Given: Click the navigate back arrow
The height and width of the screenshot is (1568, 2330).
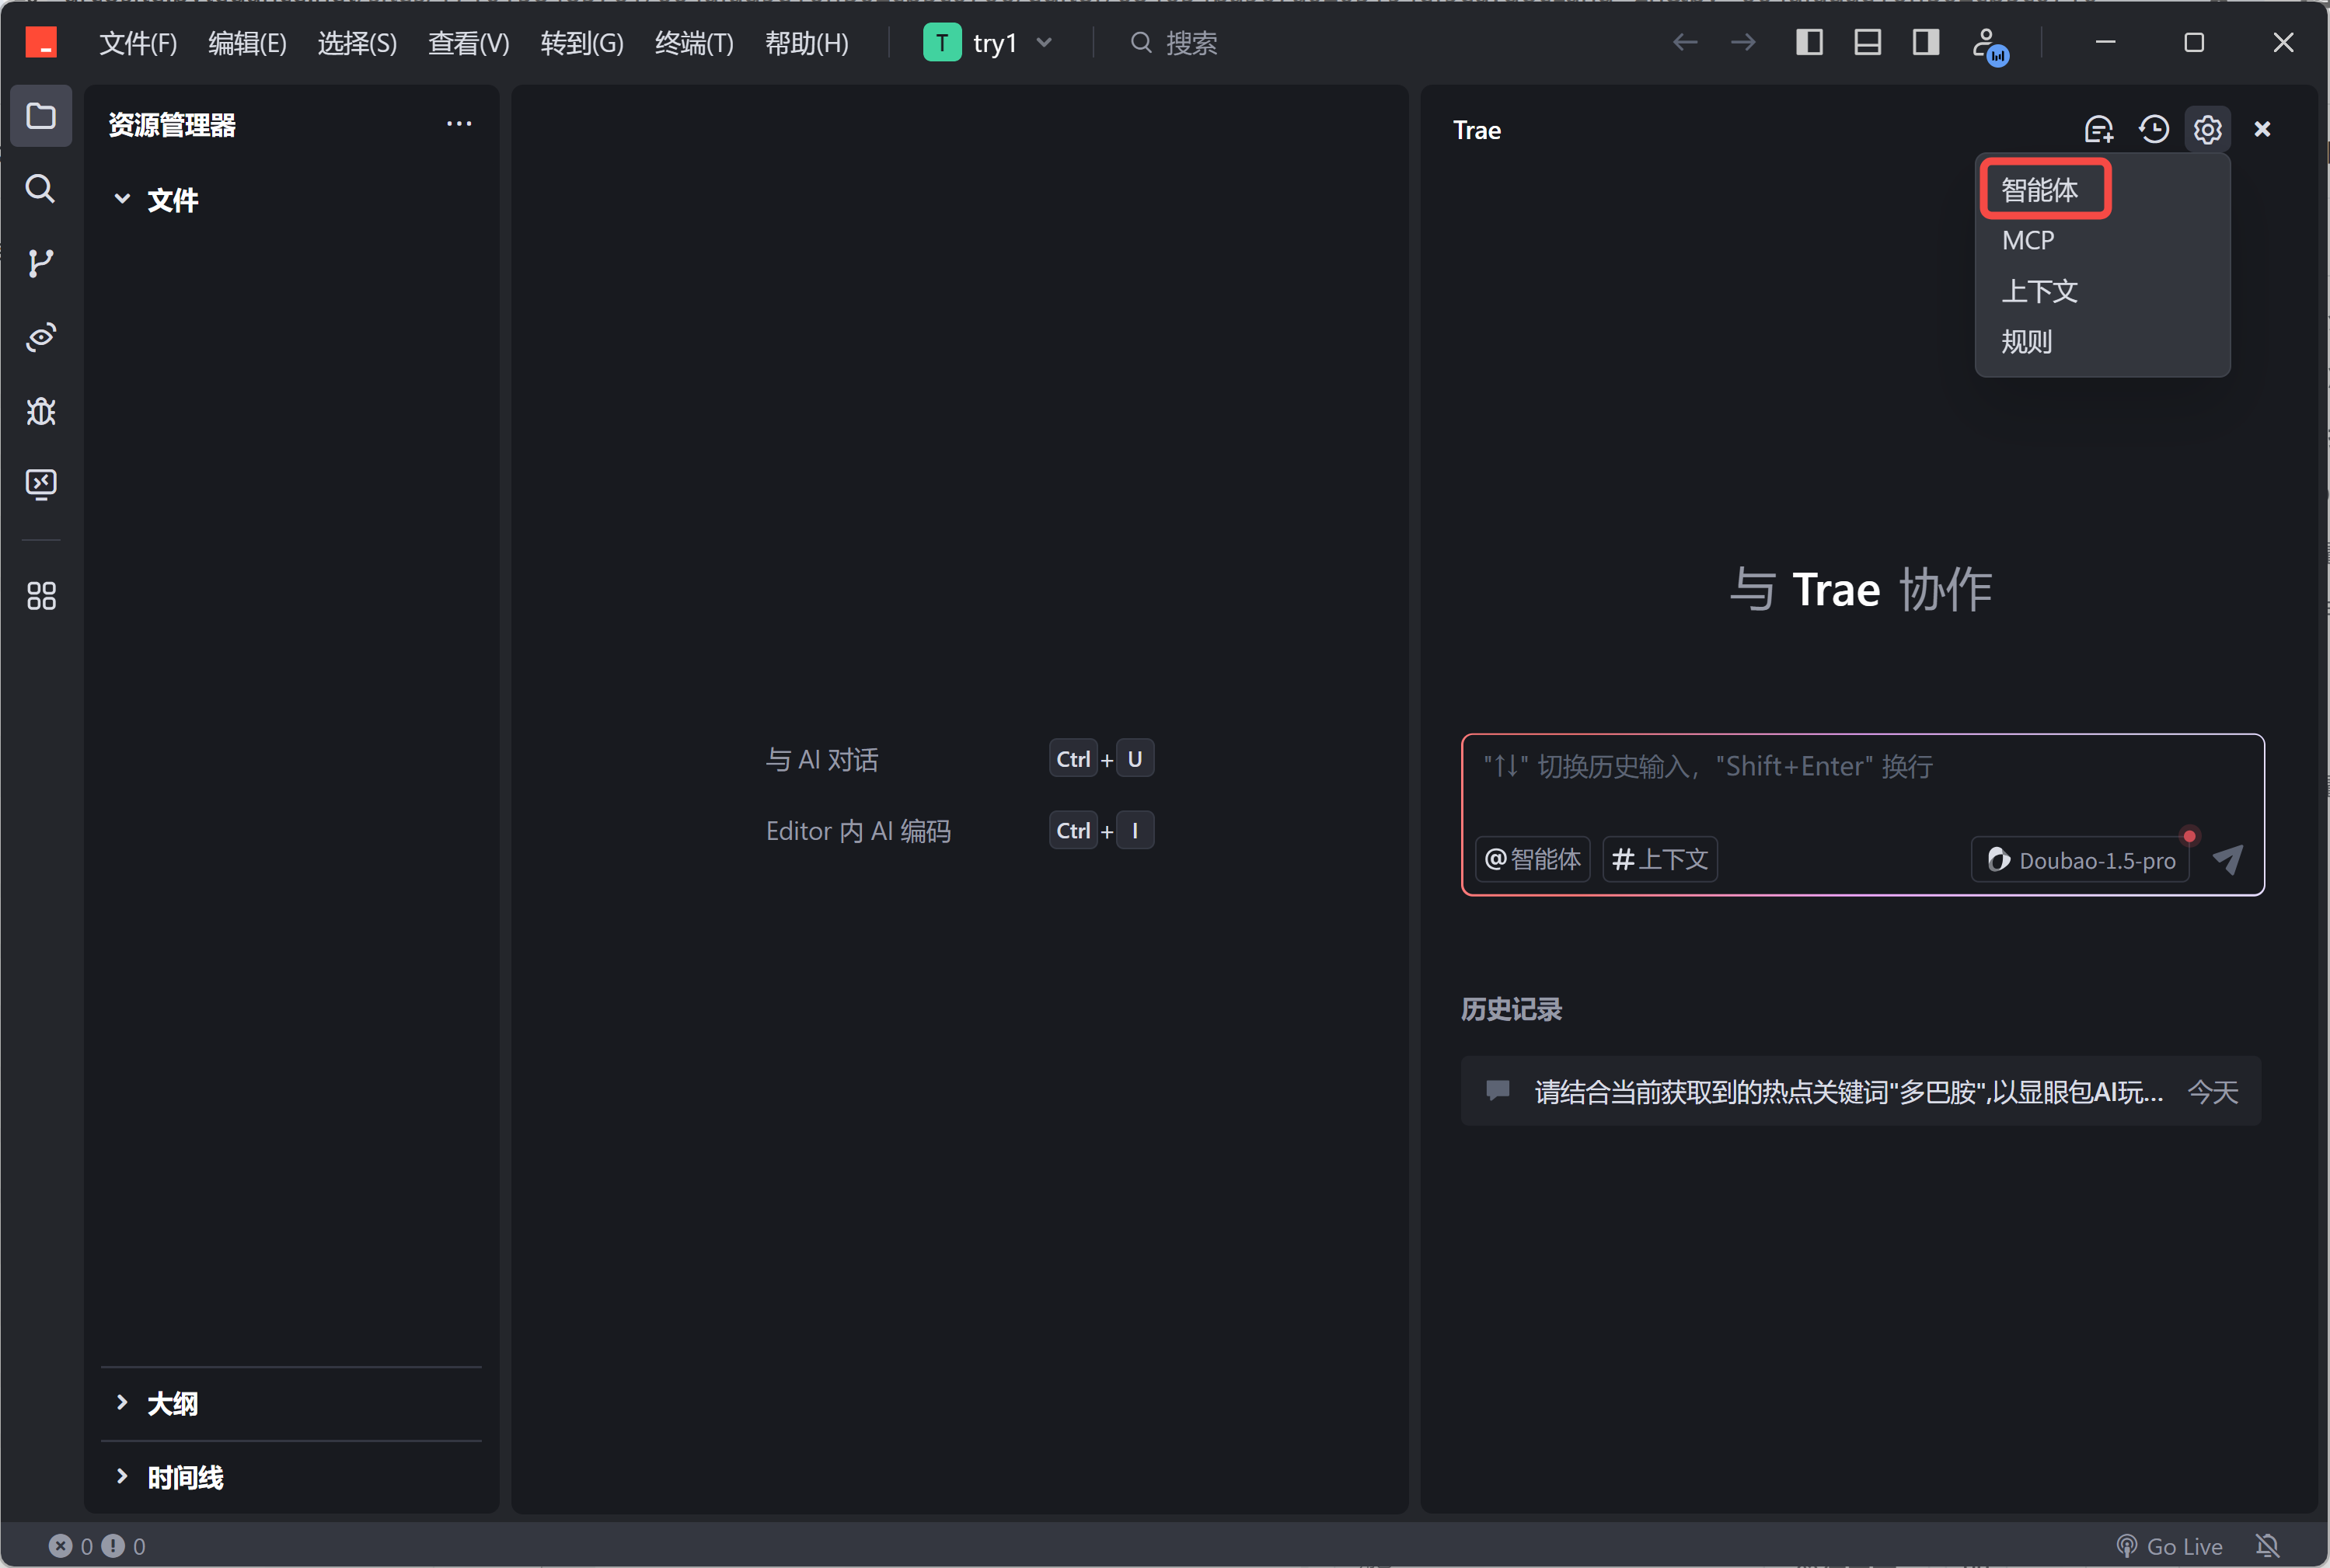Looking at the screenshot, I should 1685,42.
